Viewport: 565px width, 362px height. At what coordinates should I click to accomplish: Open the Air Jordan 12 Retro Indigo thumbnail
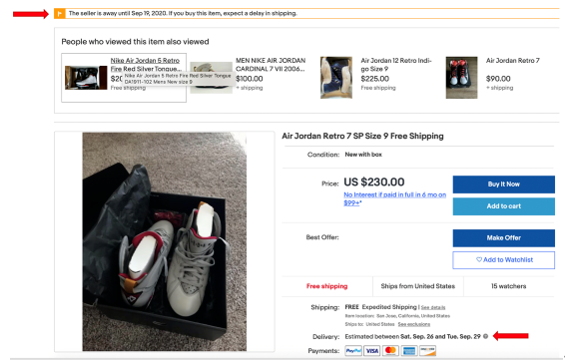336,77
